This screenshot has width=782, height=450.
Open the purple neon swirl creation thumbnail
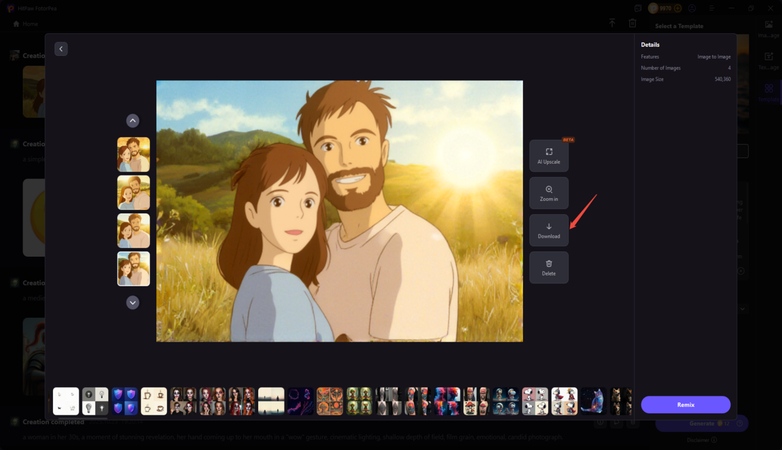tap(300, 401)
